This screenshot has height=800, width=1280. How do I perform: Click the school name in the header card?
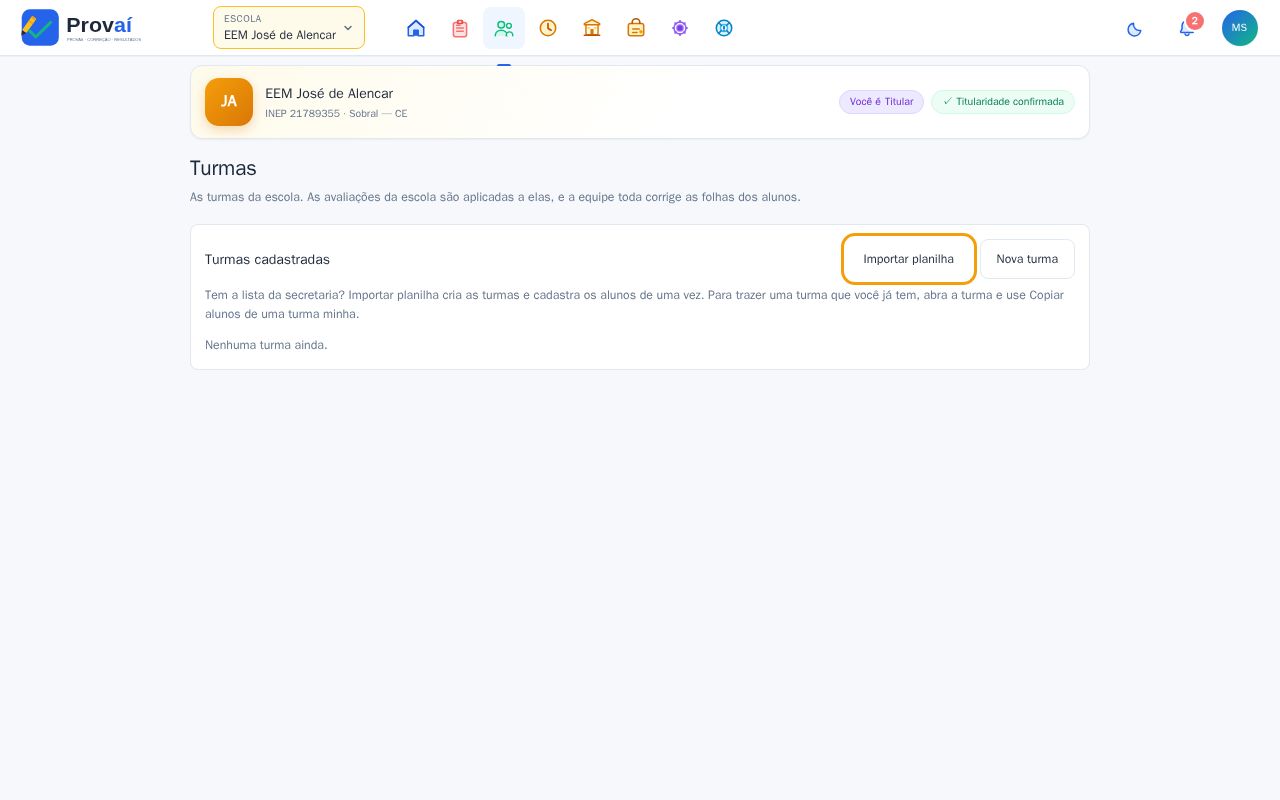(x=329, y=93)
